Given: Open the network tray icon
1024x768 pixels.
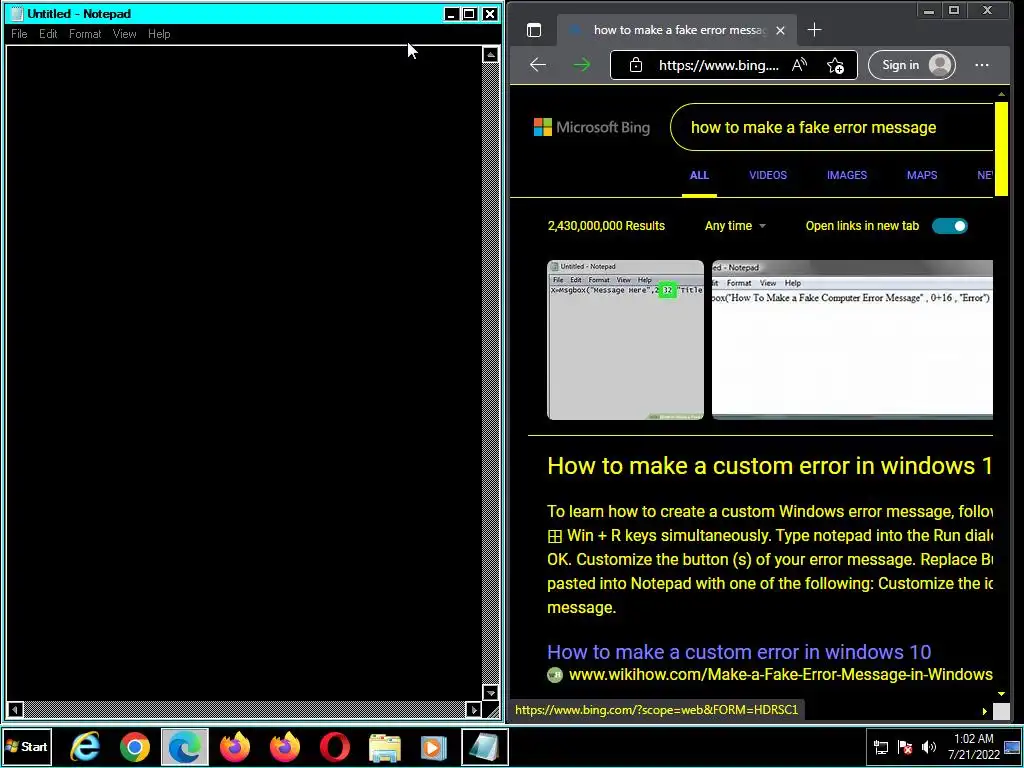Looking at the screenshot, I should click(880, 747).
